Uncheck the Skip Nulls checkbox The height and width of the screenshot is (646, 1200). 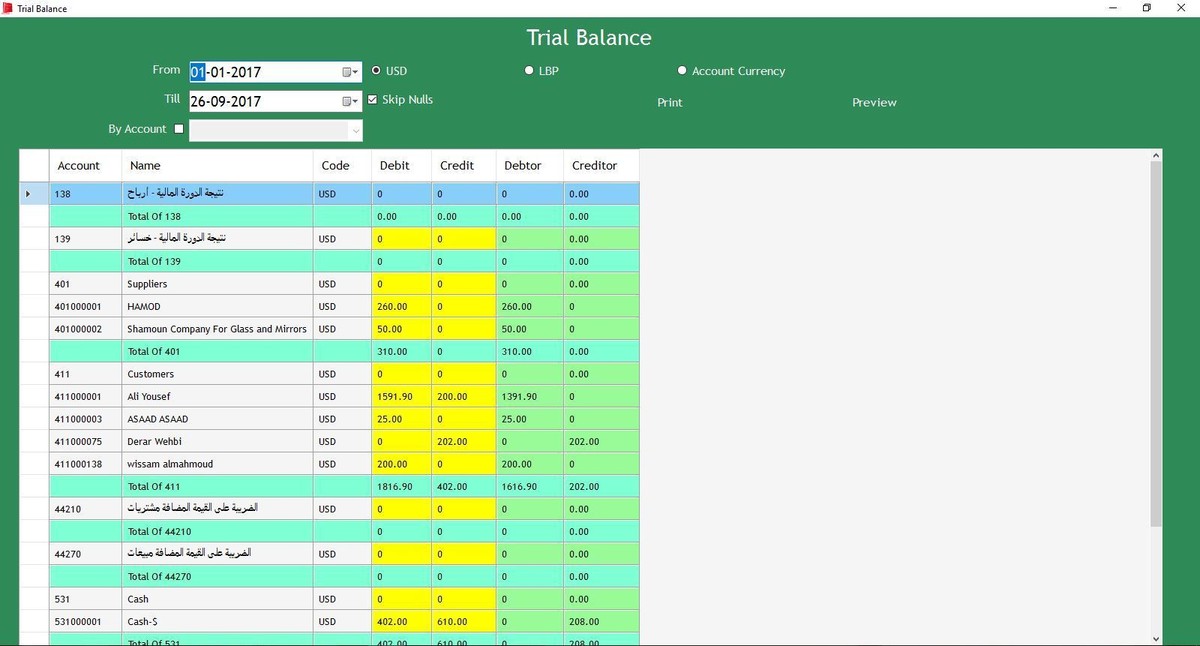click(x=373, y=100)
